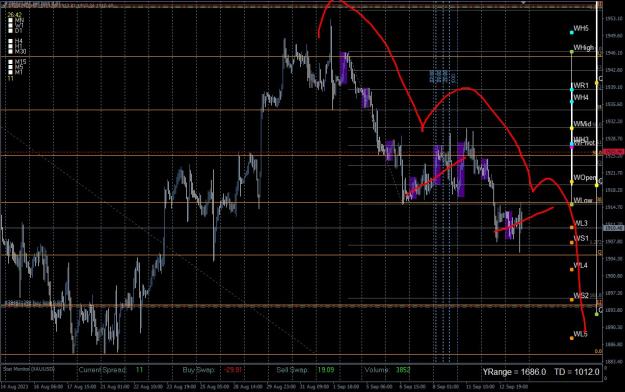The height and width of the screenshot is (392, 625).
Task: Click the 1 Sep 18:00 time label
Action: point(346,386)
